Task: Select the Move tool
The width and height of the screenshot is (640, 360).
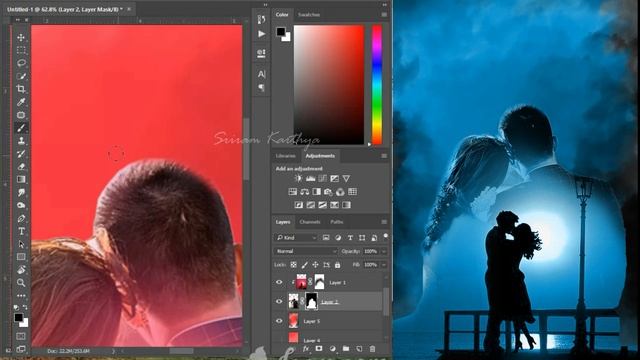Action: 21,38
